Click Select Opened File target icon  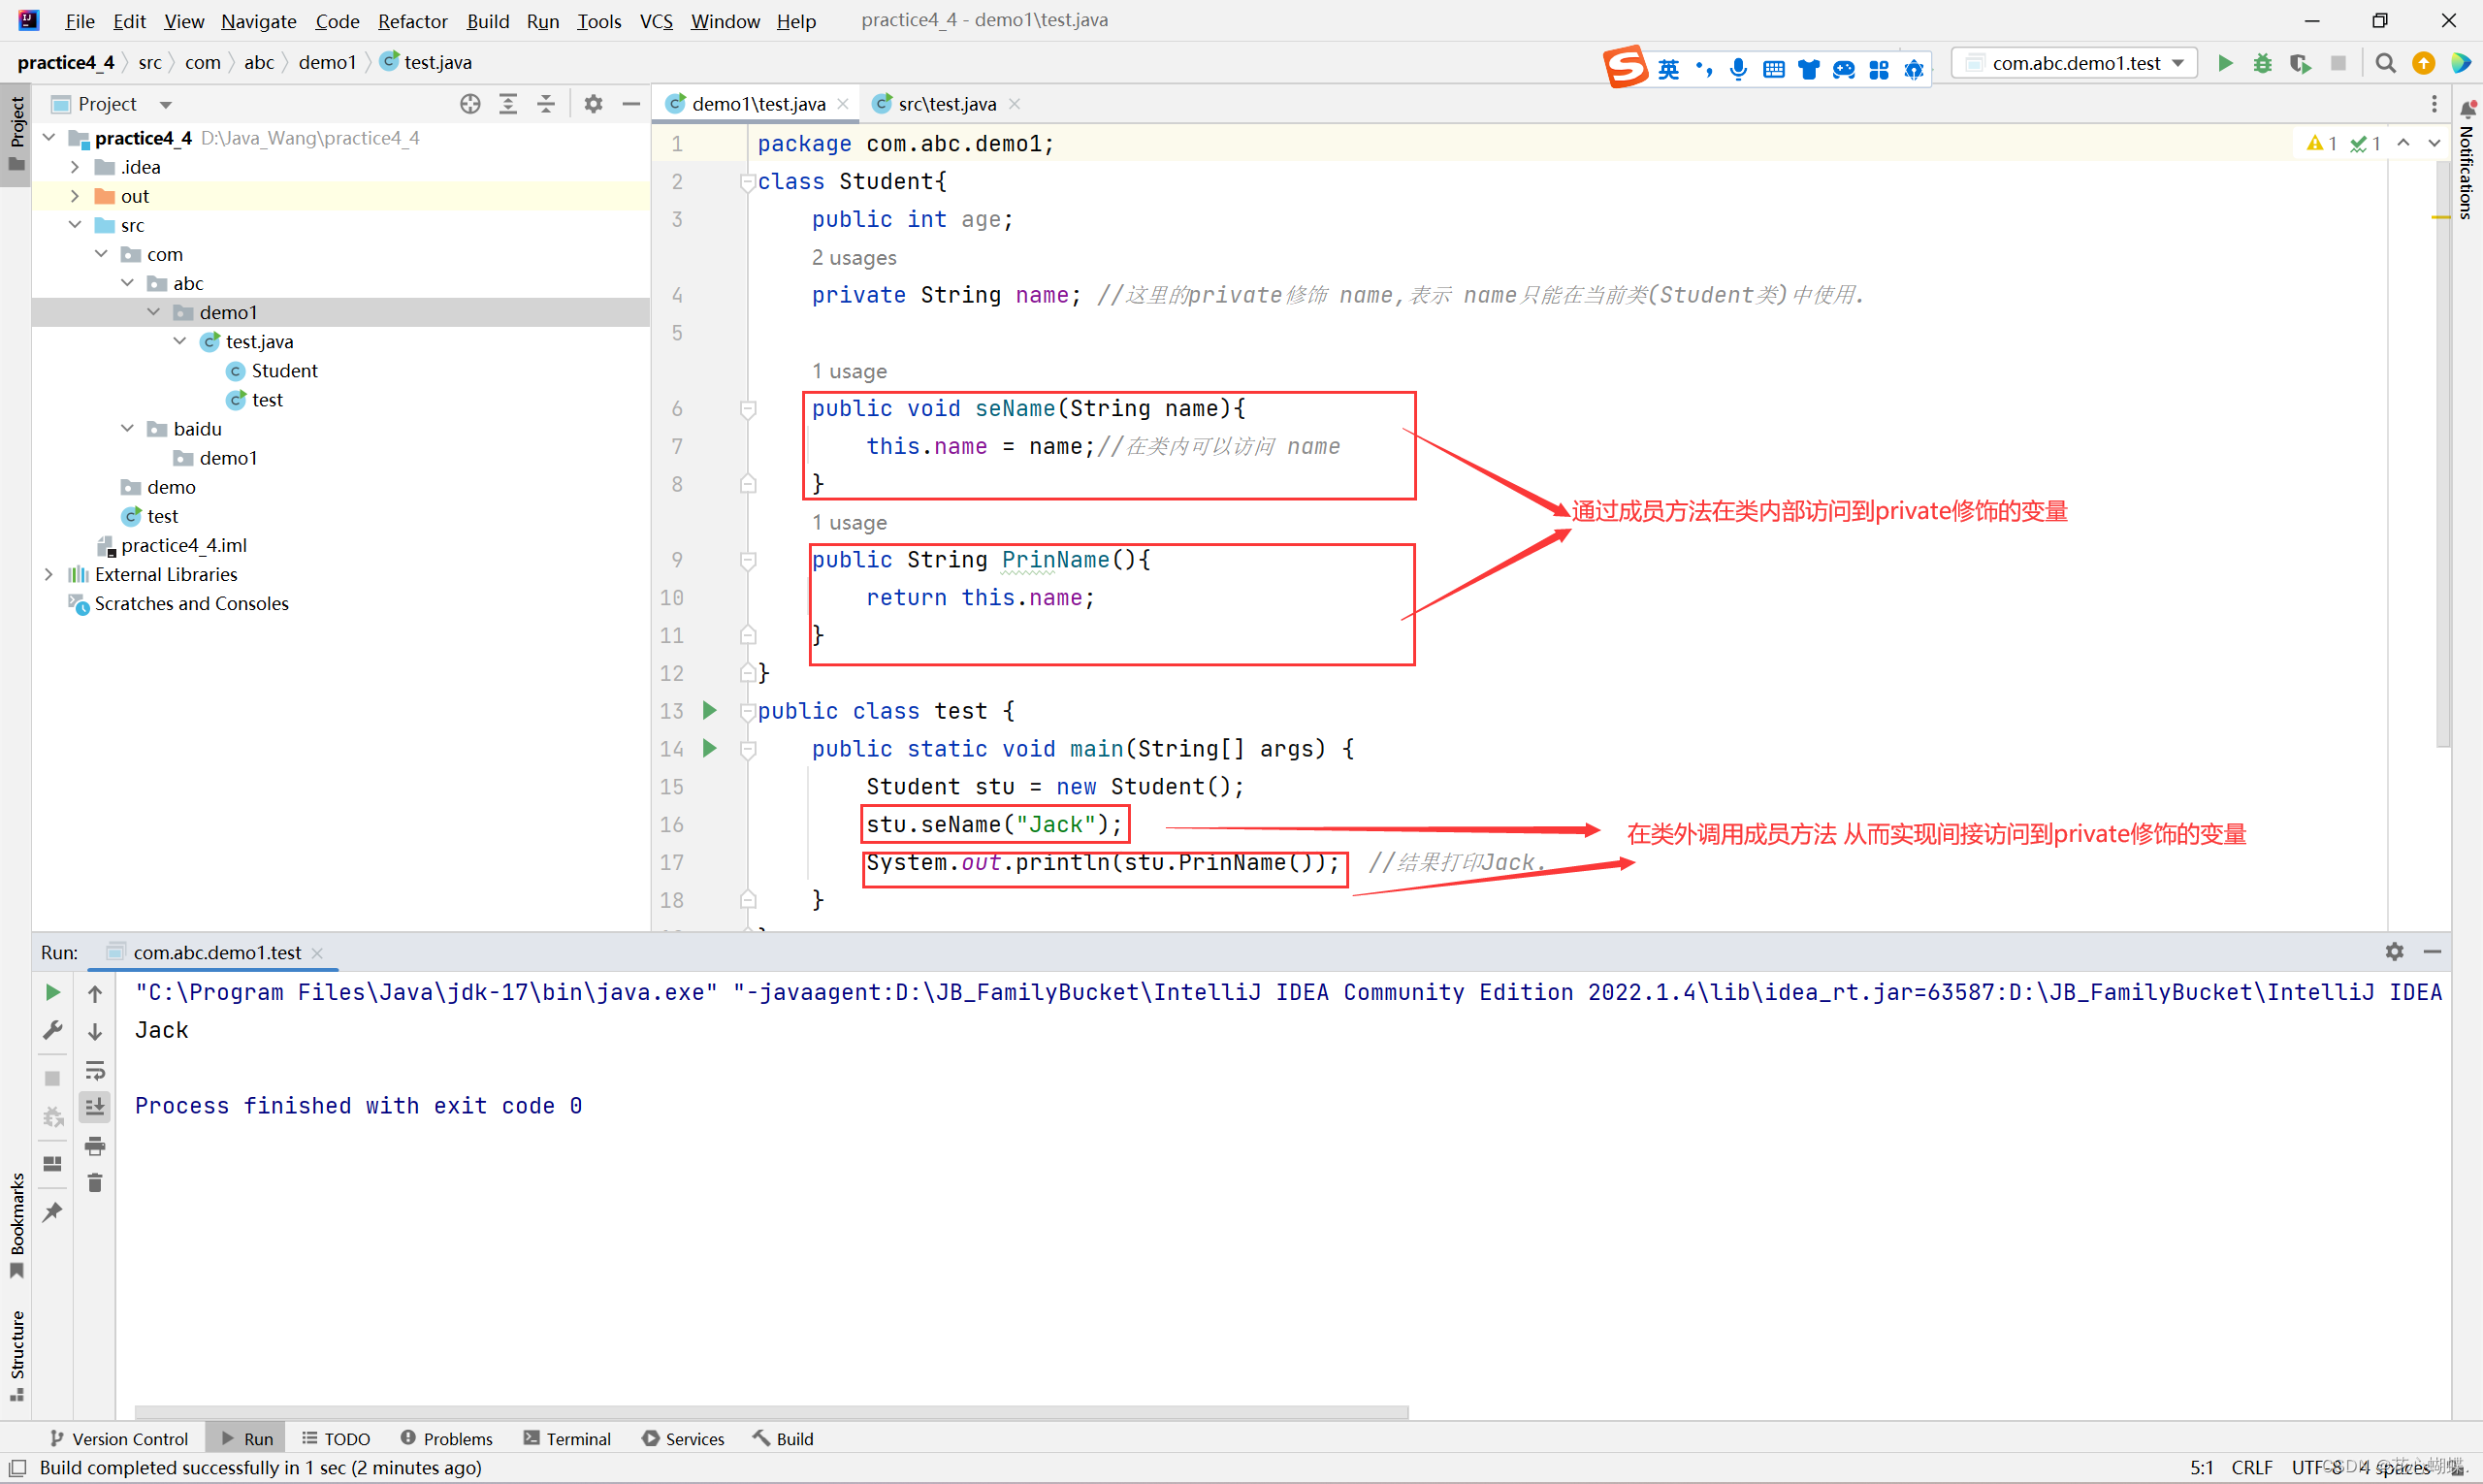[x=470, y=104]
